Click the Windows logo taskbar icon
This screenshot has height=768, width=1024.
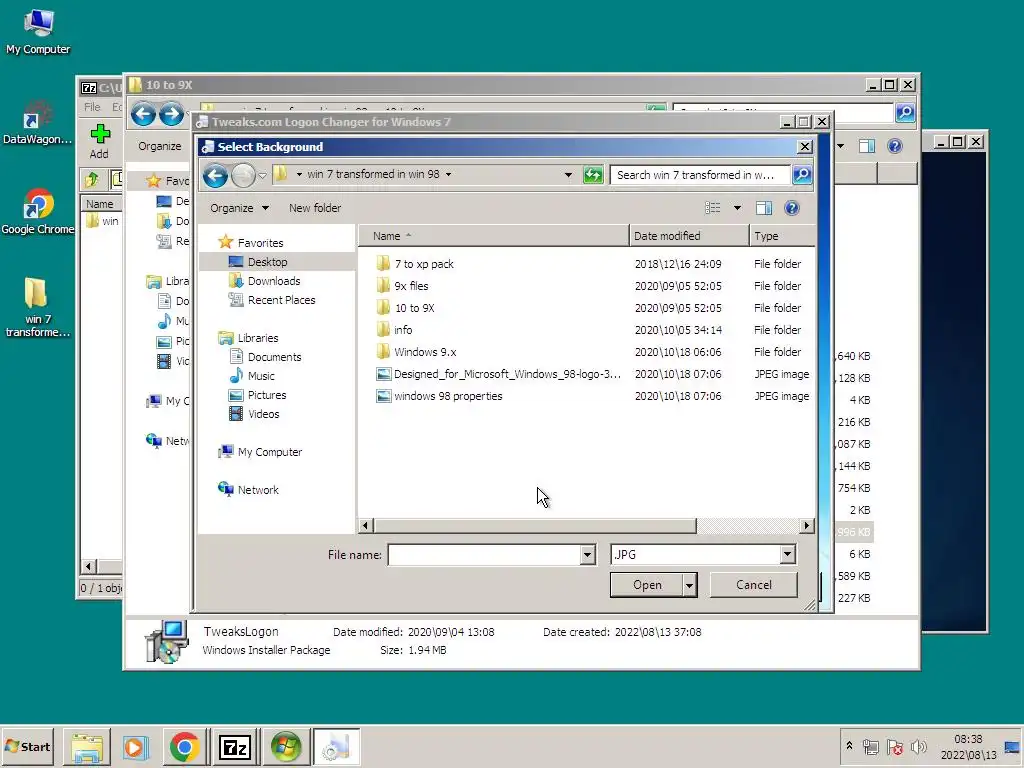(285, 747)
